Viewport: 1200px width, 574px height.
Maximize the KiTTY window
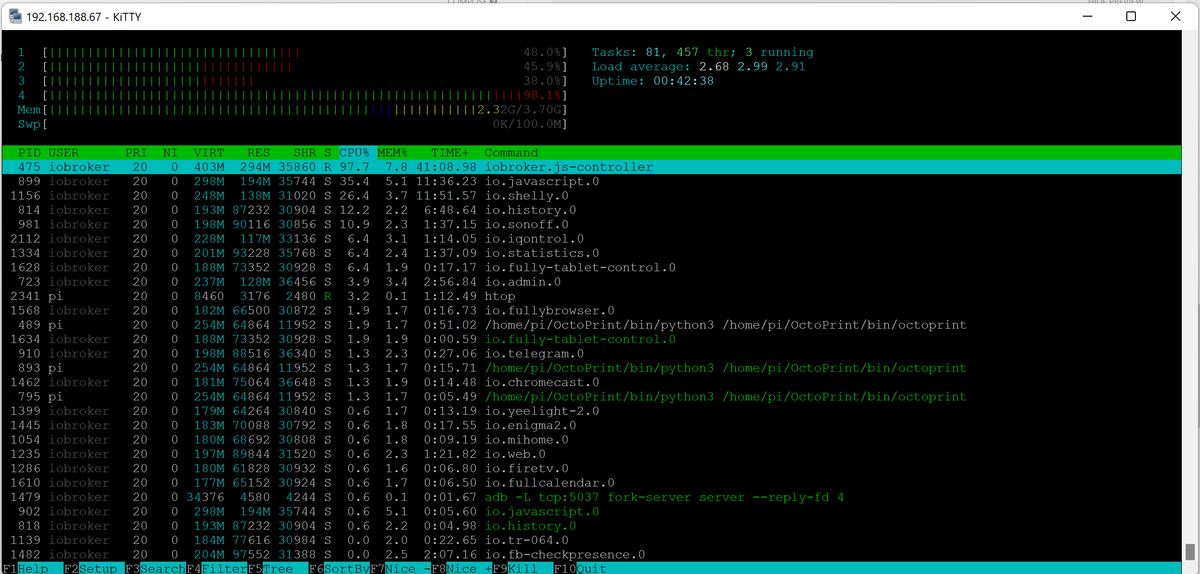1130,16
